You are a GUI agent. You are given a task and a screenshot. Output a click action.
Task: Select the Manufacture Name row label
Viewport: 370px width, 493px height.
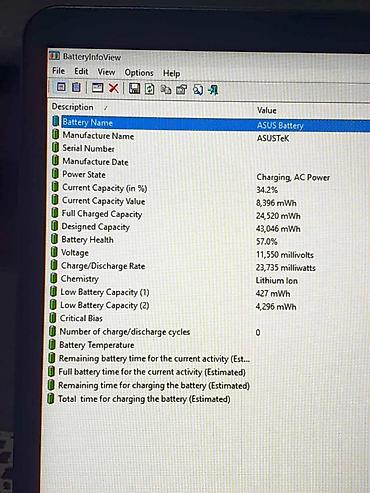[x=98, y=136]
